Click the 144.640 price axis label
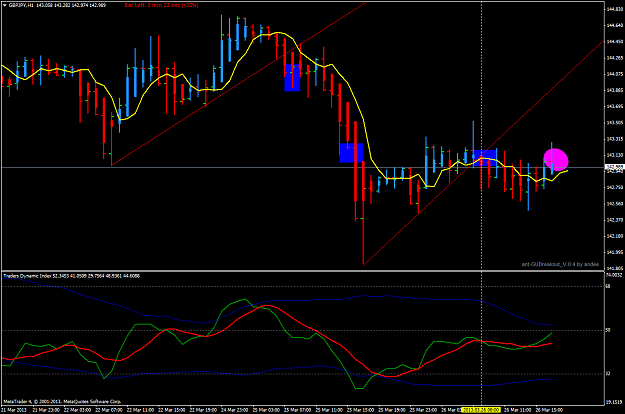This screenshot has height=414, width=625. 614,25
